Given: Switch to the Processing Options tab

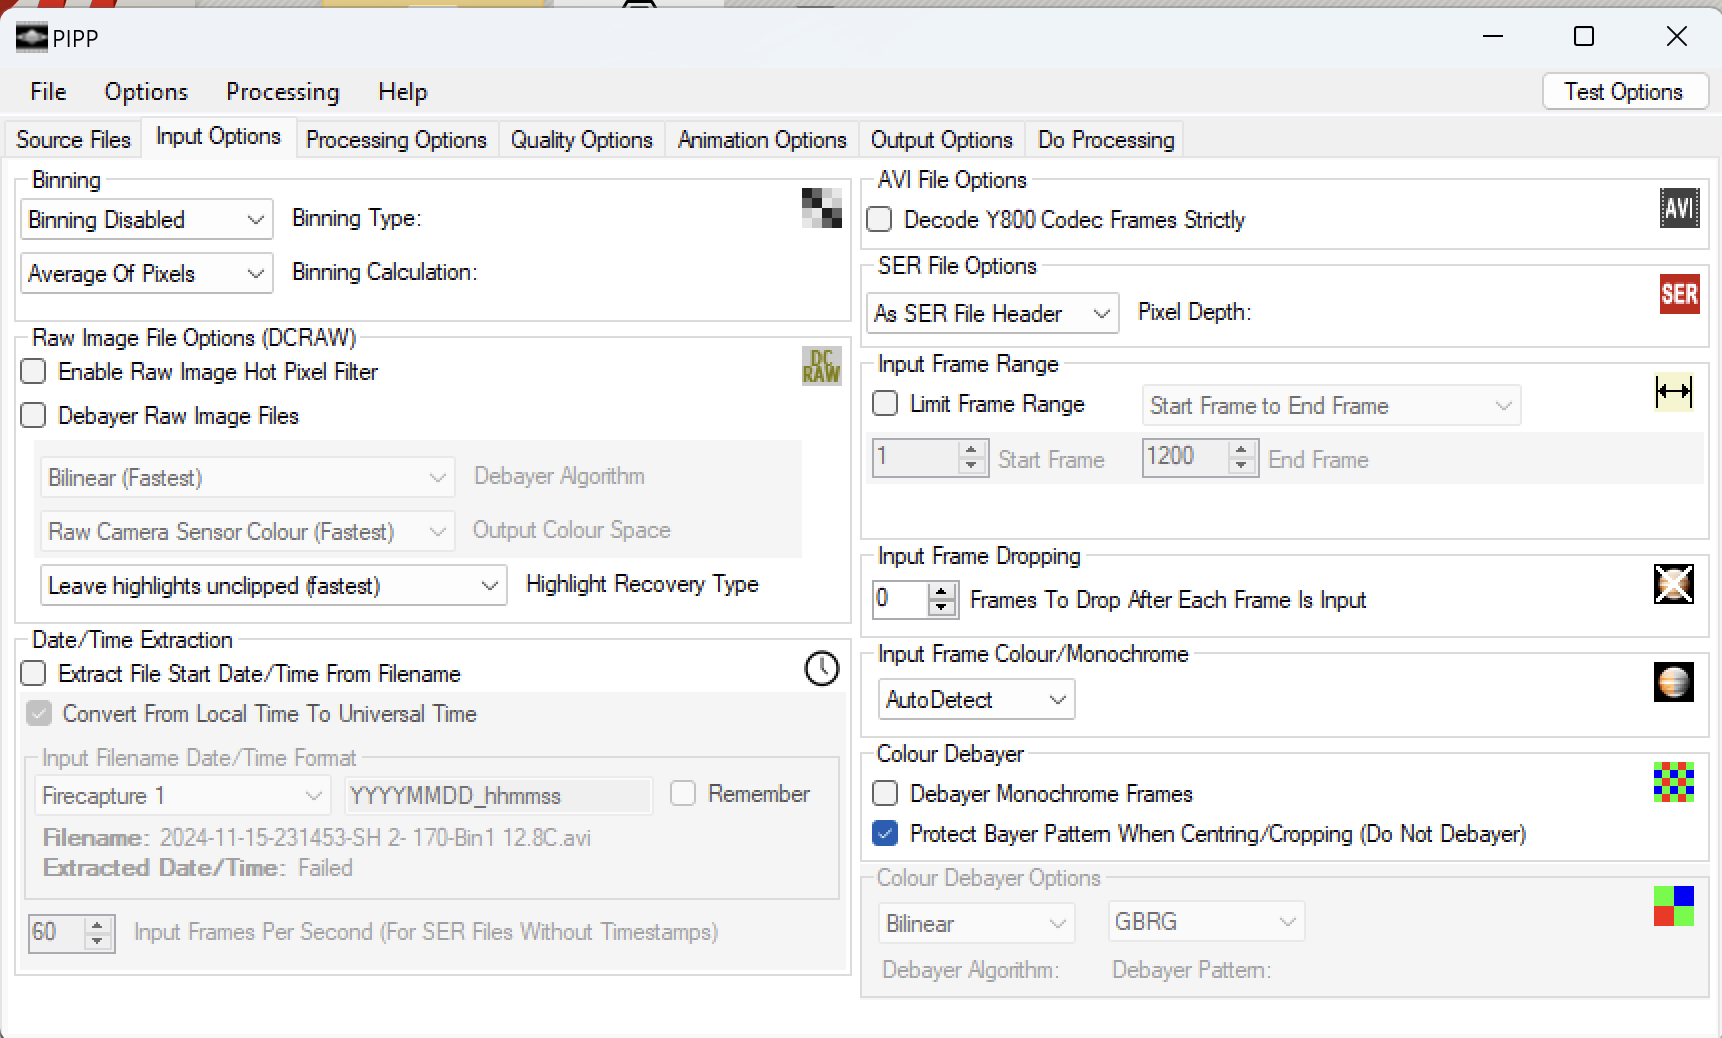Looking at the screenshot, I should click(x=396, y=140).
